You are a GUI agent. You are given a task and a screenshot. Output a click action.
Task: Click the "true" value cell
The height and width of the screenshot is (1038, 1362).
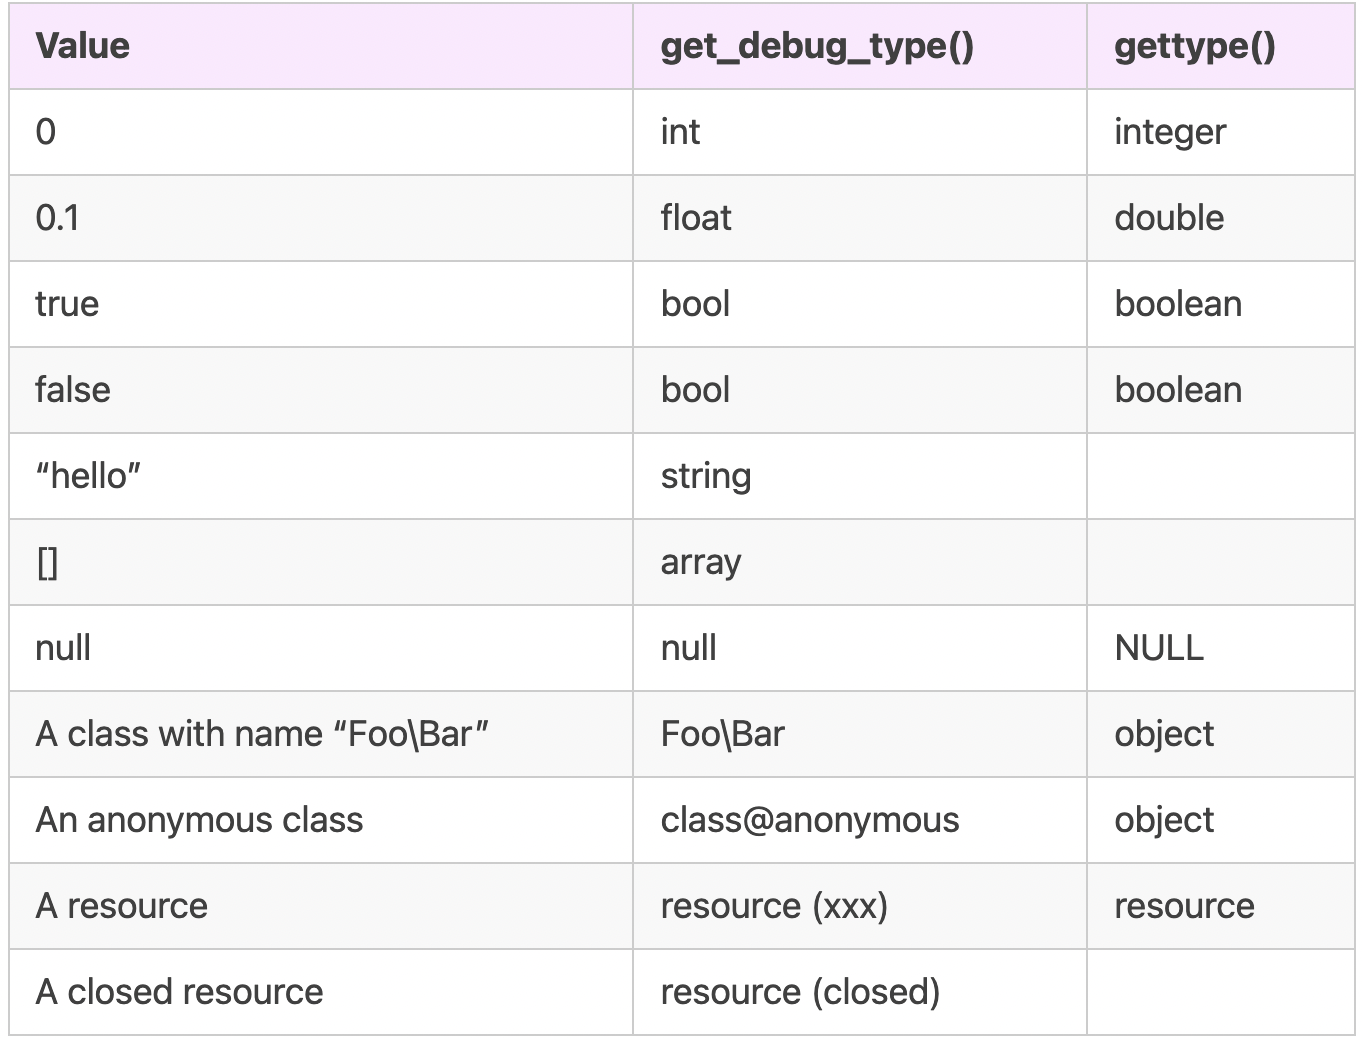[67, 304]
